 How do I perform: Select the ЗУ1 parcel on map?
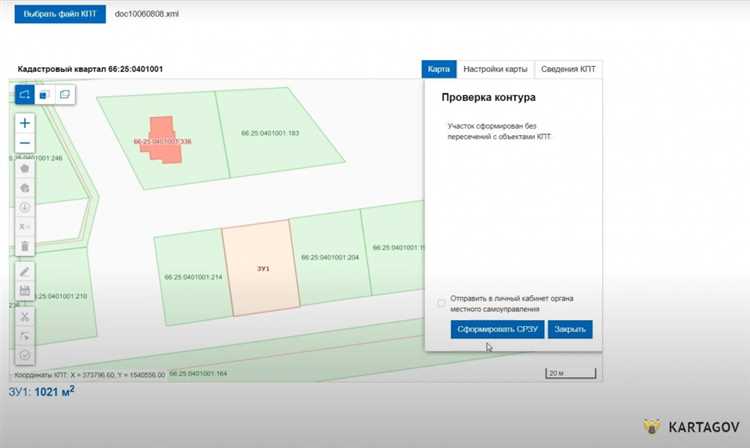[x=261, y=270]
